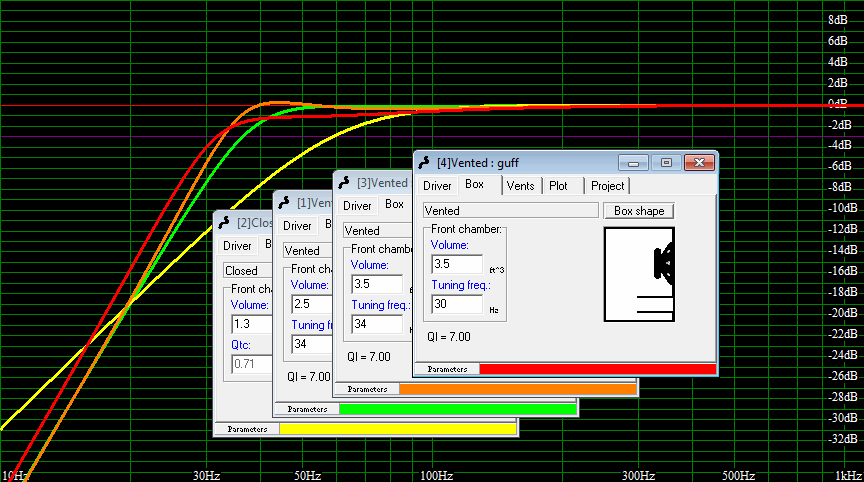Open the Plot tab in [4]Vented window
This screenshot has height=482, width=864.
tap(558, 186)
